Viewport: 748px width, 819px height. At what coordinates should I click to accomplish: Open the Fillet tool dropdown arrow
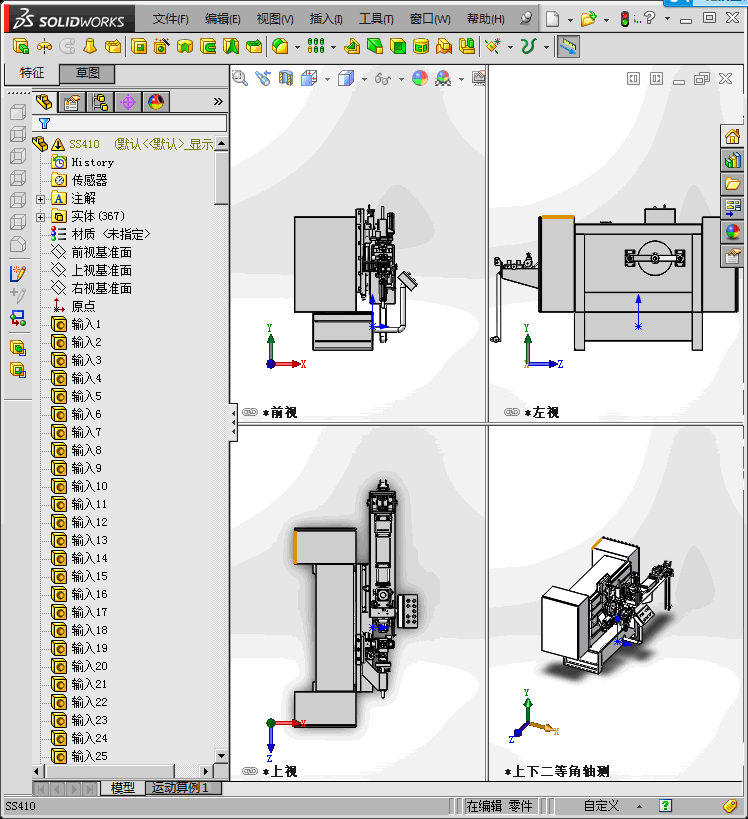pyautogui.click(x=297, y=48)
